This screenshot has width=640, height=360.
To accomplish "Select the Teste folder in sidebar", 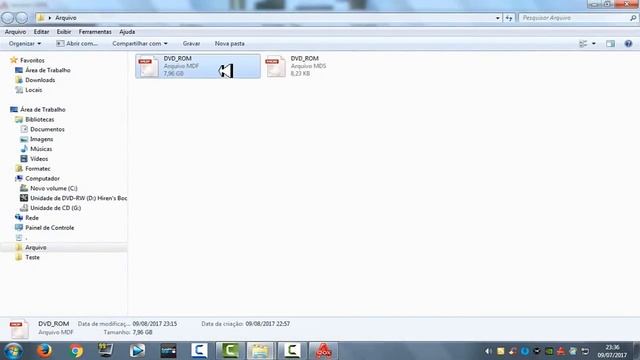I will pyautogui.click(x=28, y=257).
